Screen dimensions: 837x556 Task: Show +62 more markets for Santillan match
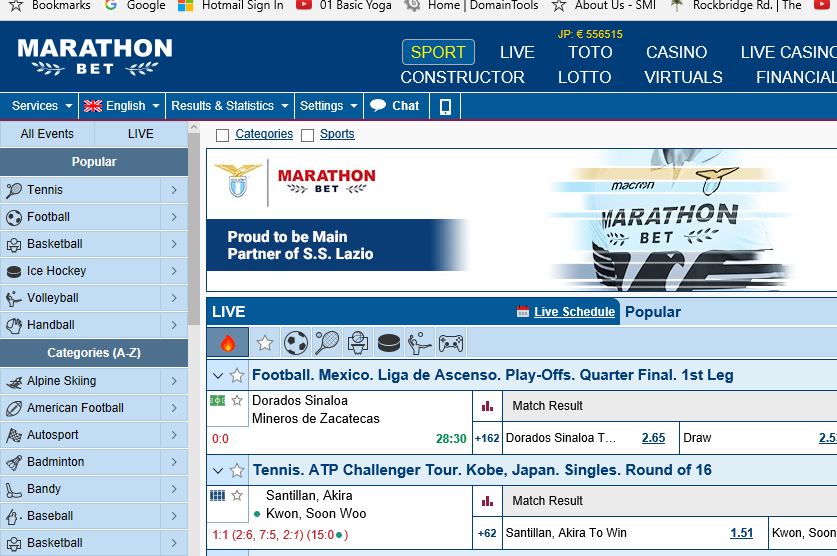click(487, 533)
